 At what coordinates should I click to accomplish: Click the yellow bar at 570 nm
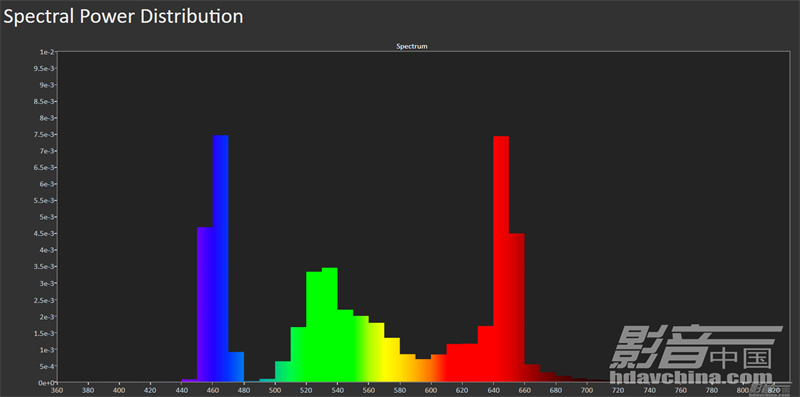pos(392,360)
